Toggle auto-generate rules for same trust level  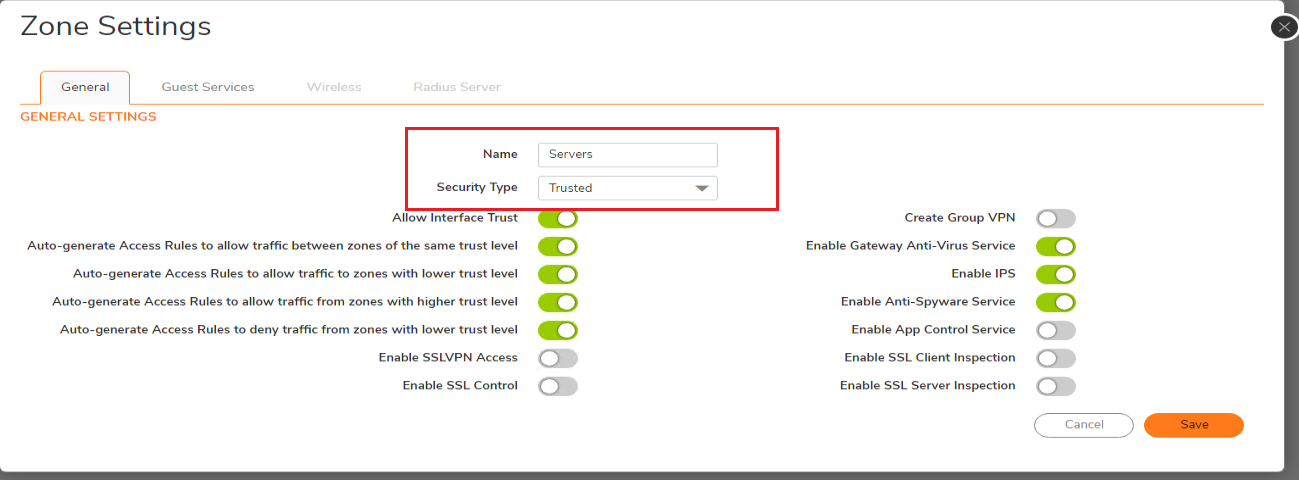coord(558,246)
